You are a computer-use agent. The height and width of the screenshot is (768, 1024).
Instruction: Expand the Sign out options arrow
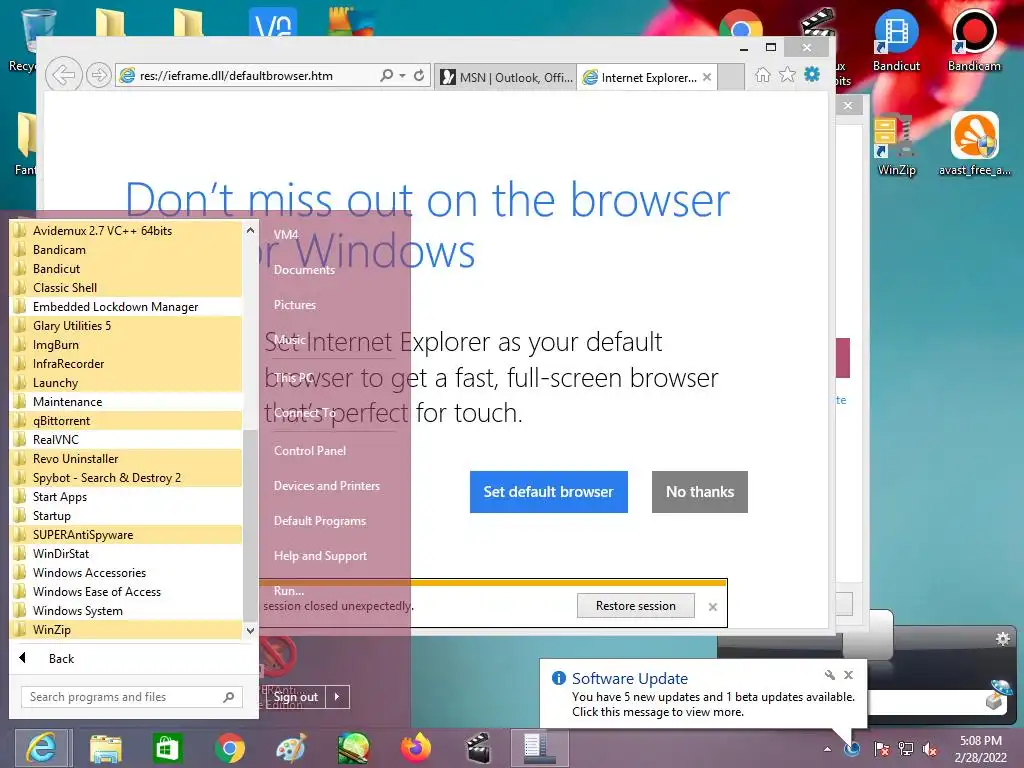click(337, 697)
